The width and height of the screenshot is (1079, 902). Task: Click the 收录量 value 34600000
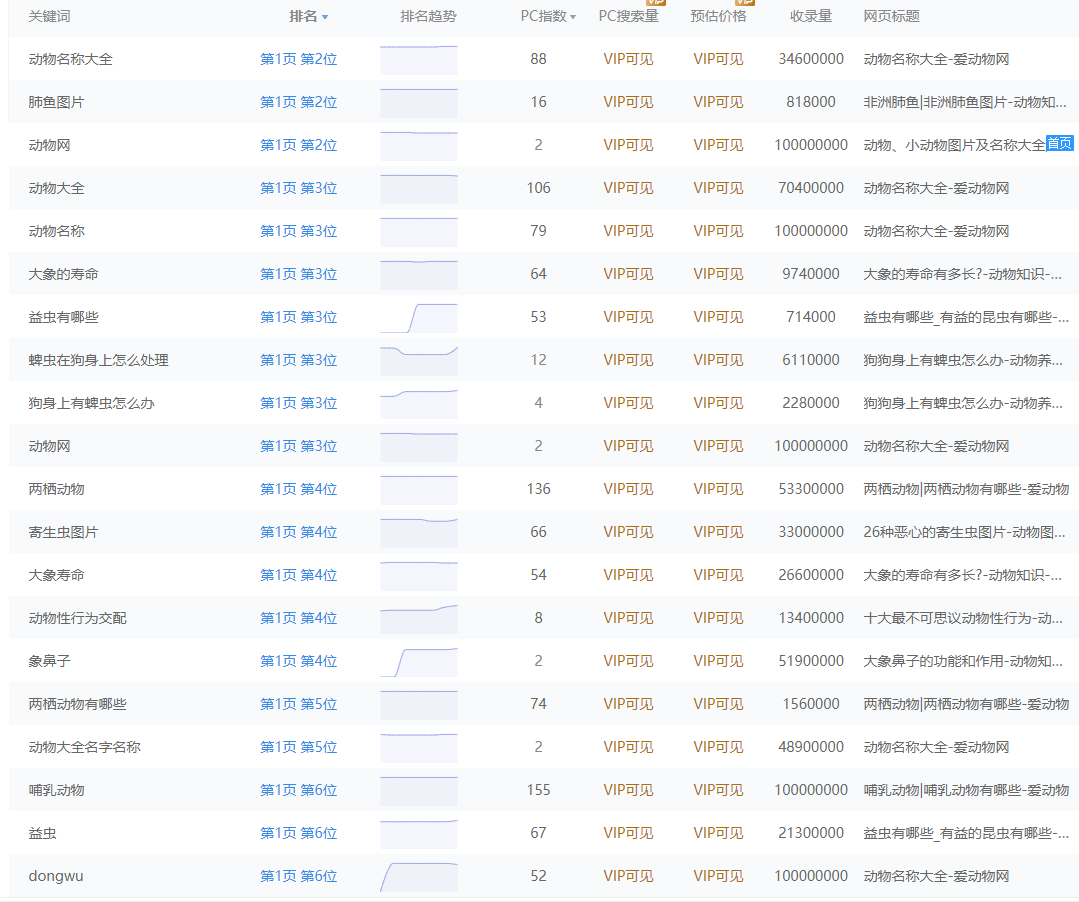(x=811, y=59)
